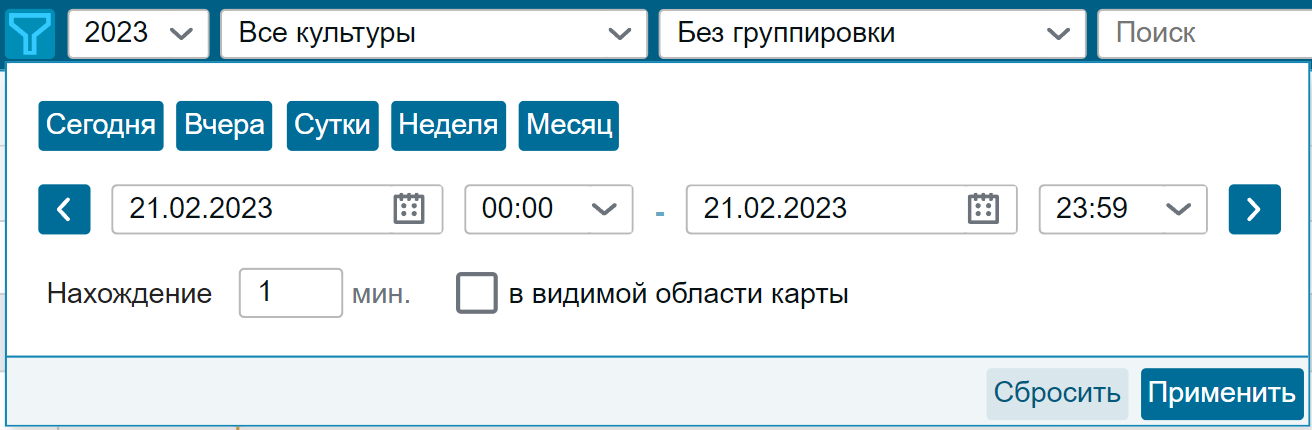Open calendar picker for start date
1312x430 pixels.
tap(409, 208)
